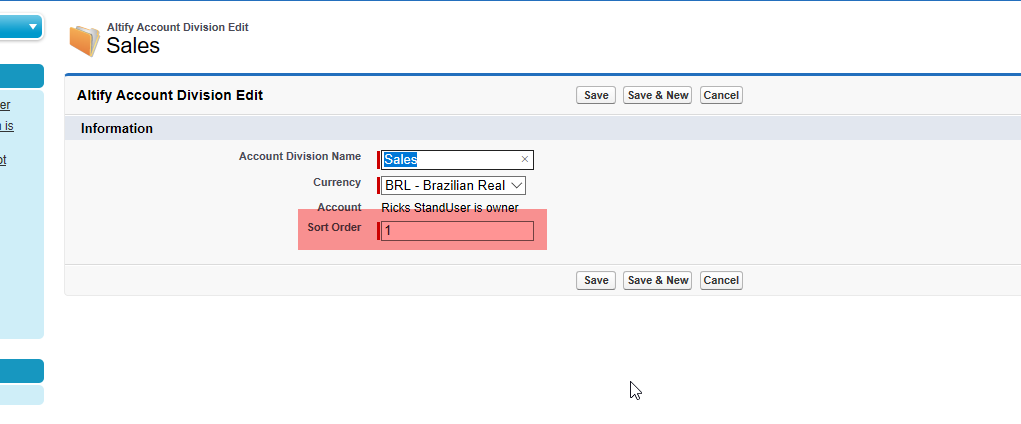Click the top Save & New button
Viewport: 1021px width, 424px height.
click(657, 95)
